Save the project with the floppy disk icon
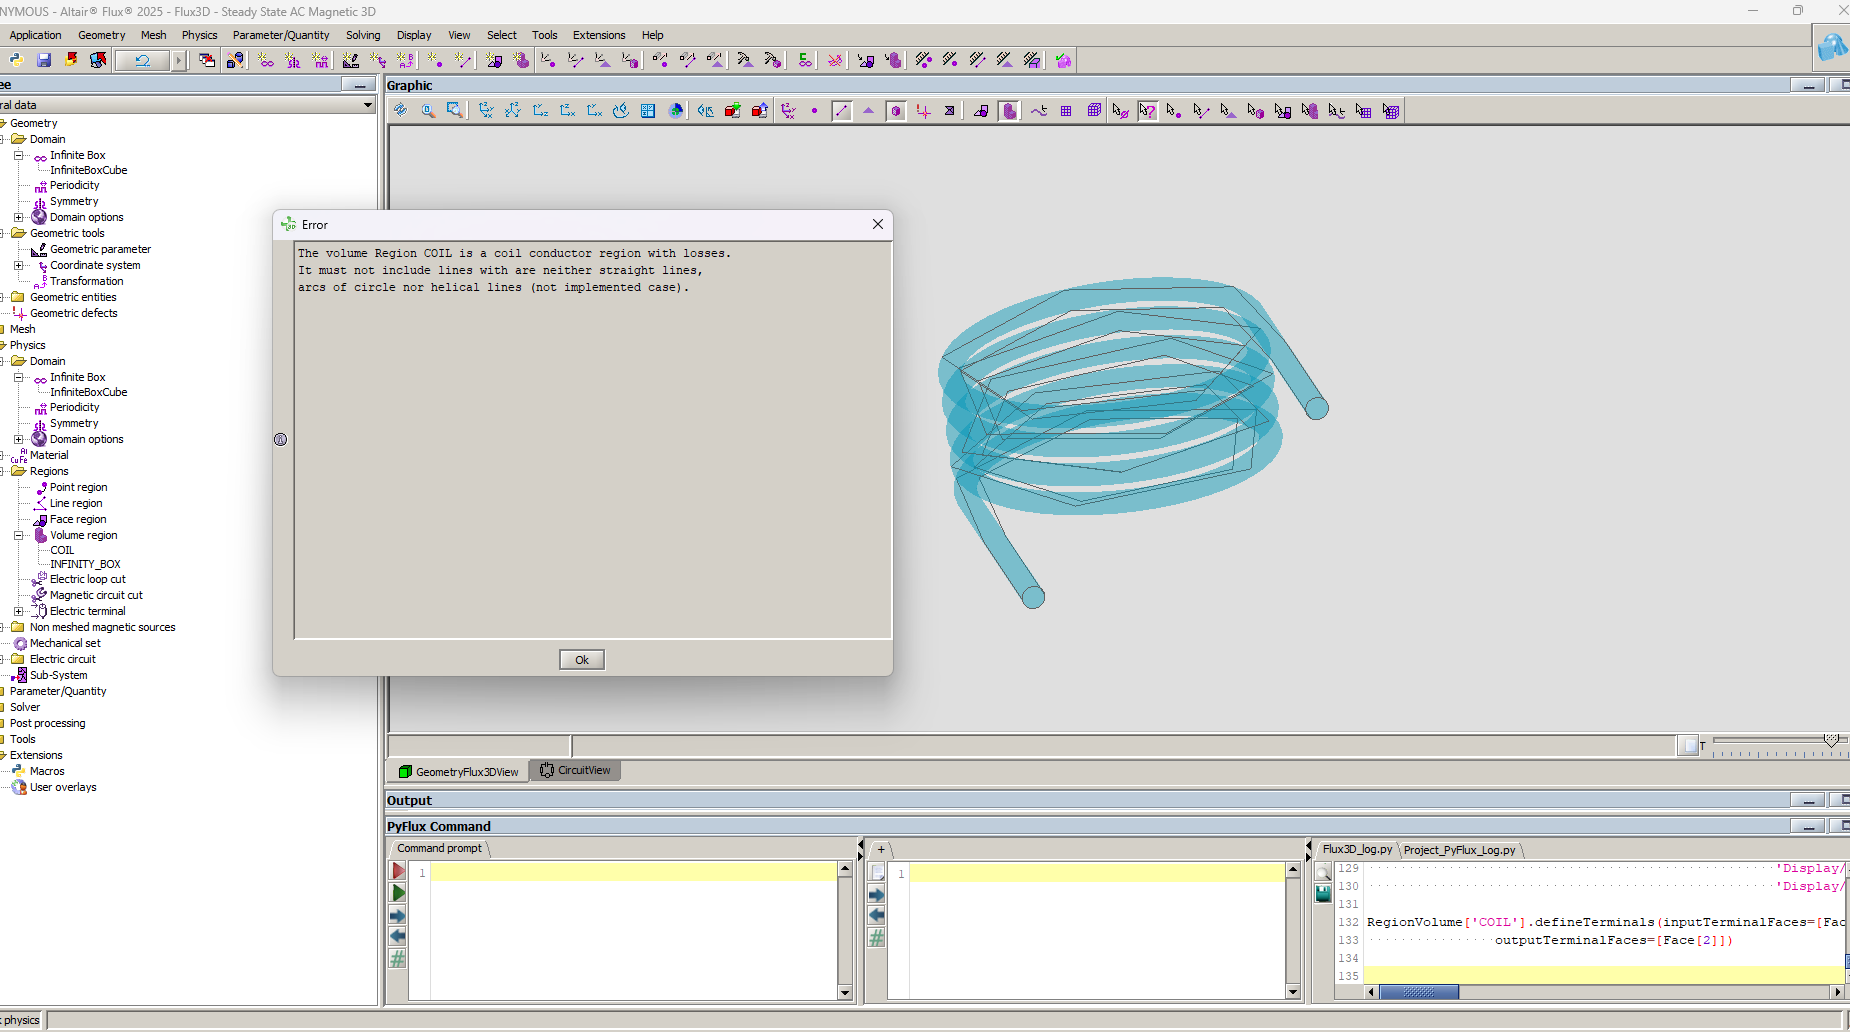 pos(44,60)
